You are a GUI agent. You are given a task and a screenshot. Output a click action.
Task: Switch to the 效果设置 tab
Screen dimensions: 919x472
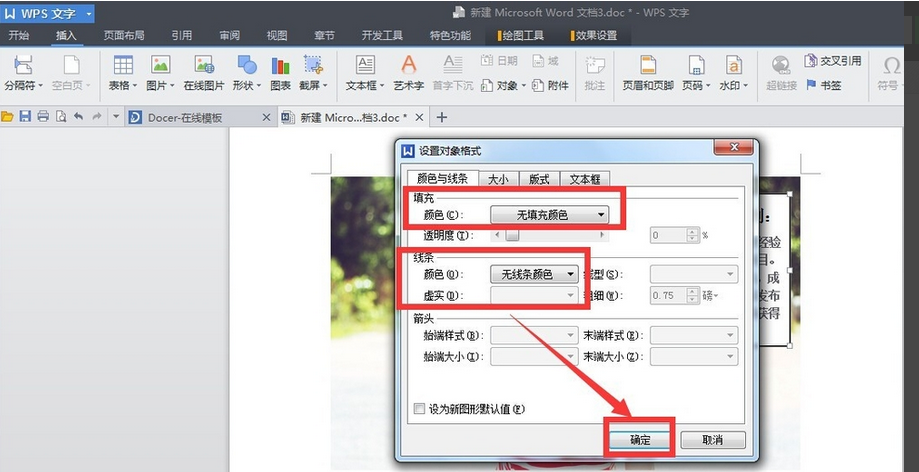coord(594,36)
